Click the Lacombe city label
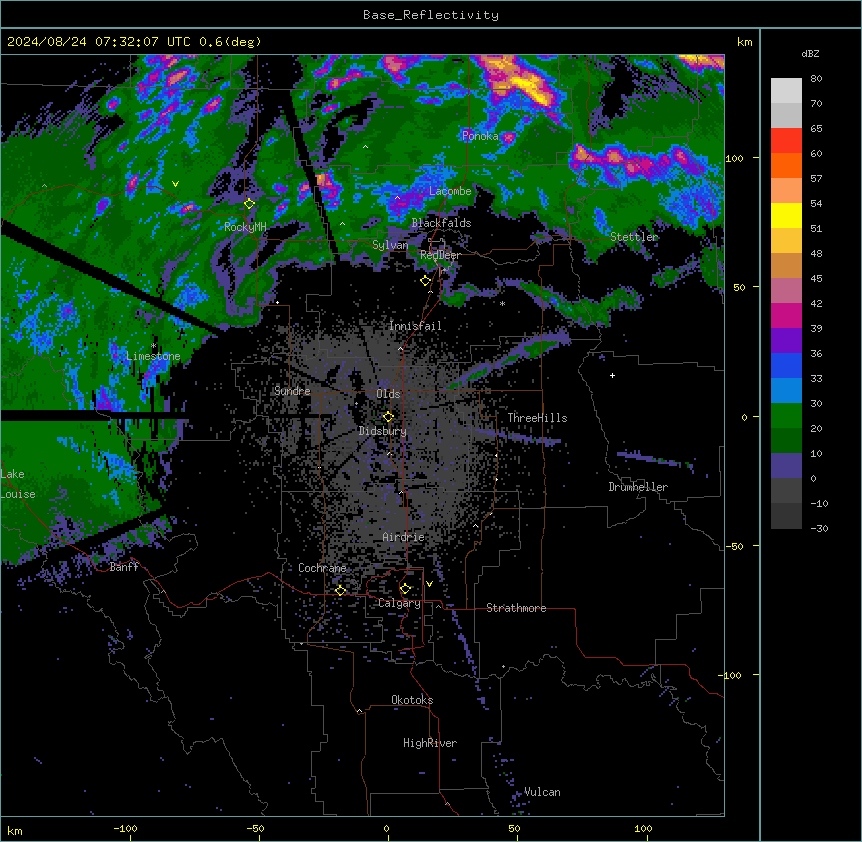Image resolution: width=862 pixels, height=842 pixels. (450, 191)
